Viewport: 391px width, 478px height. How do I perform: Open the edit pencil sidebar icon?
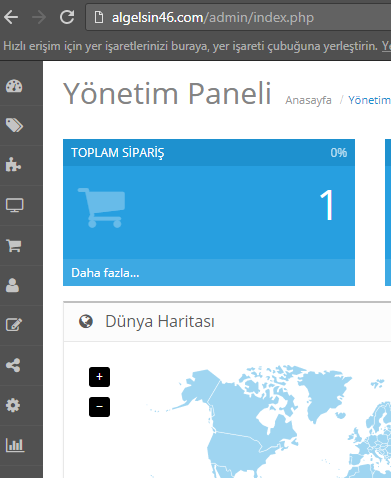14,325
